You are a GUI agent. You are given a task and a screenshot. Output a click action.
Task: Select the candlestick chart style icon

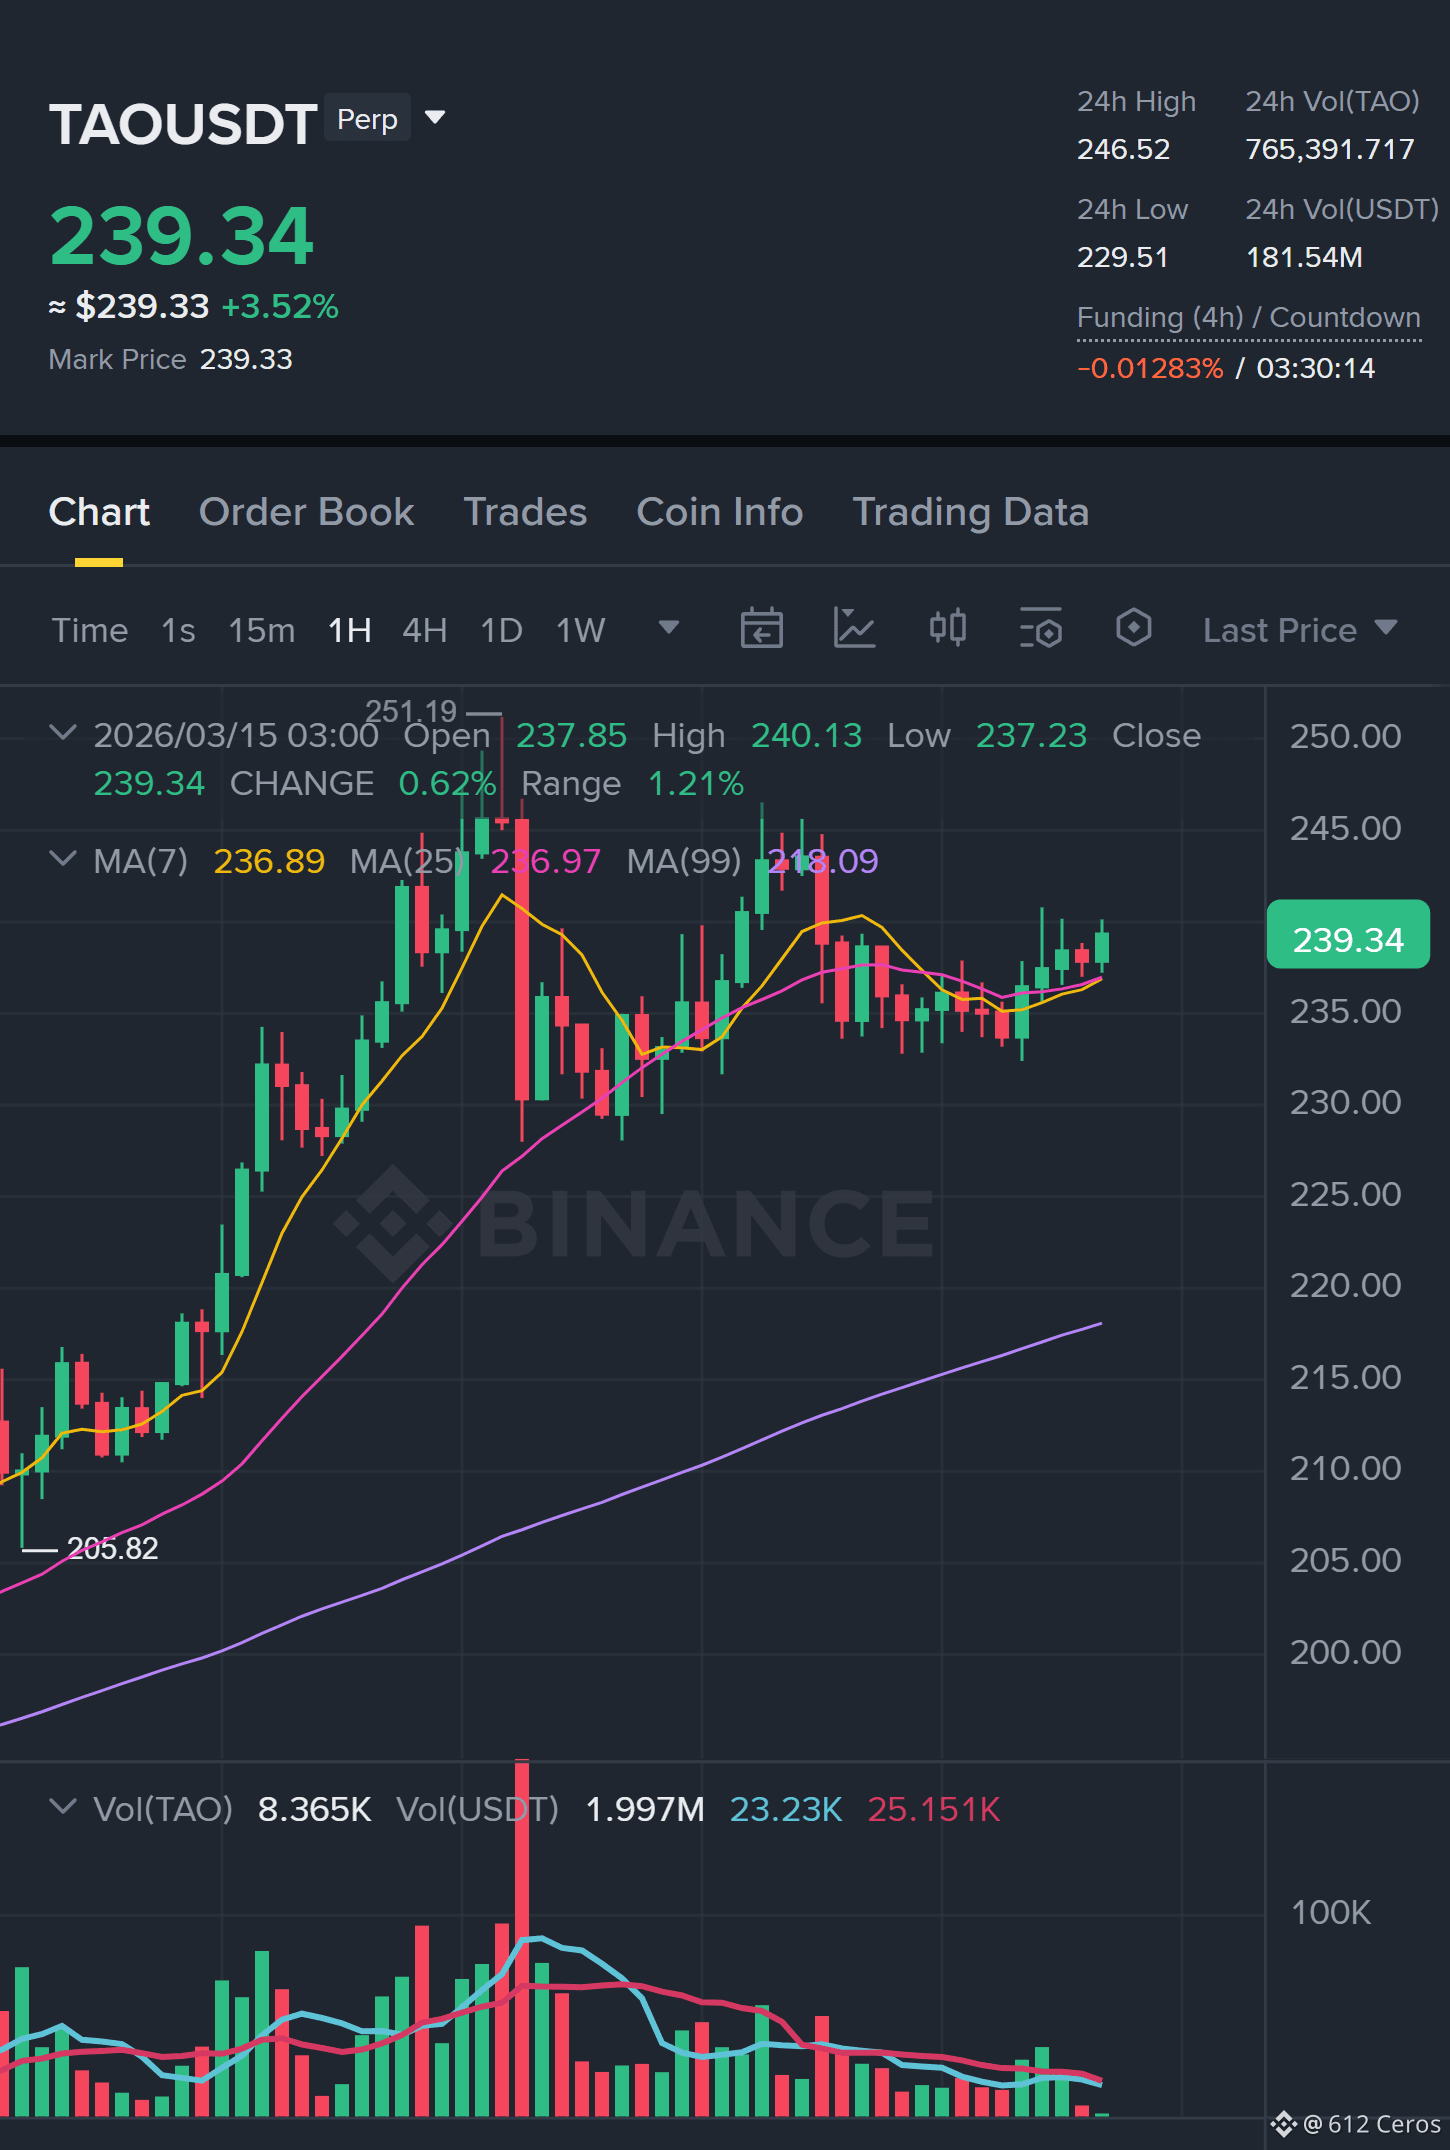(x=947, y=629)
